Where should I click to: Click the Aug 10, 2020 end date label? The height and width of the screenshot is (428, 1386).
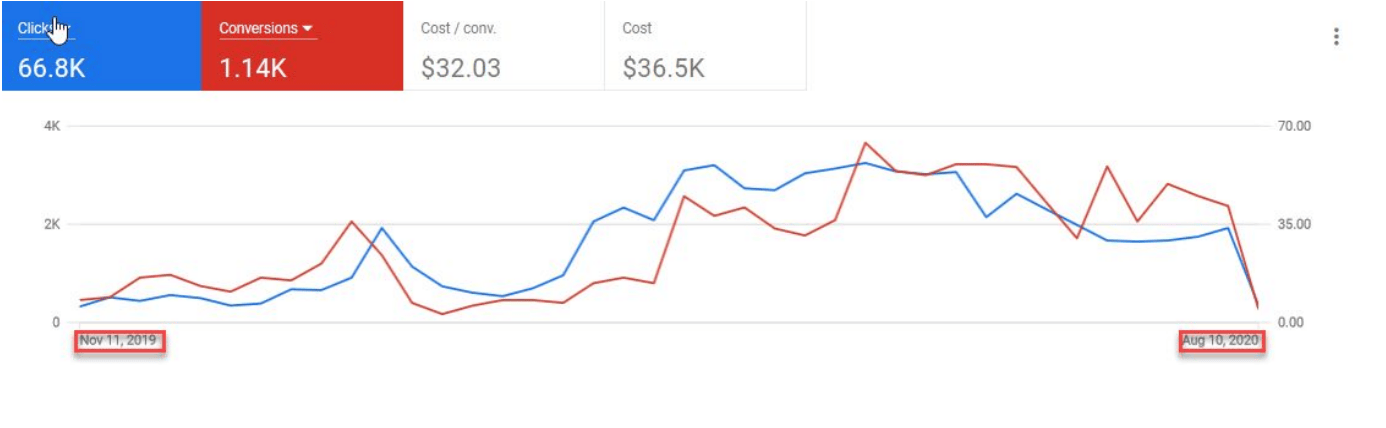click(x=1222, y=341)
